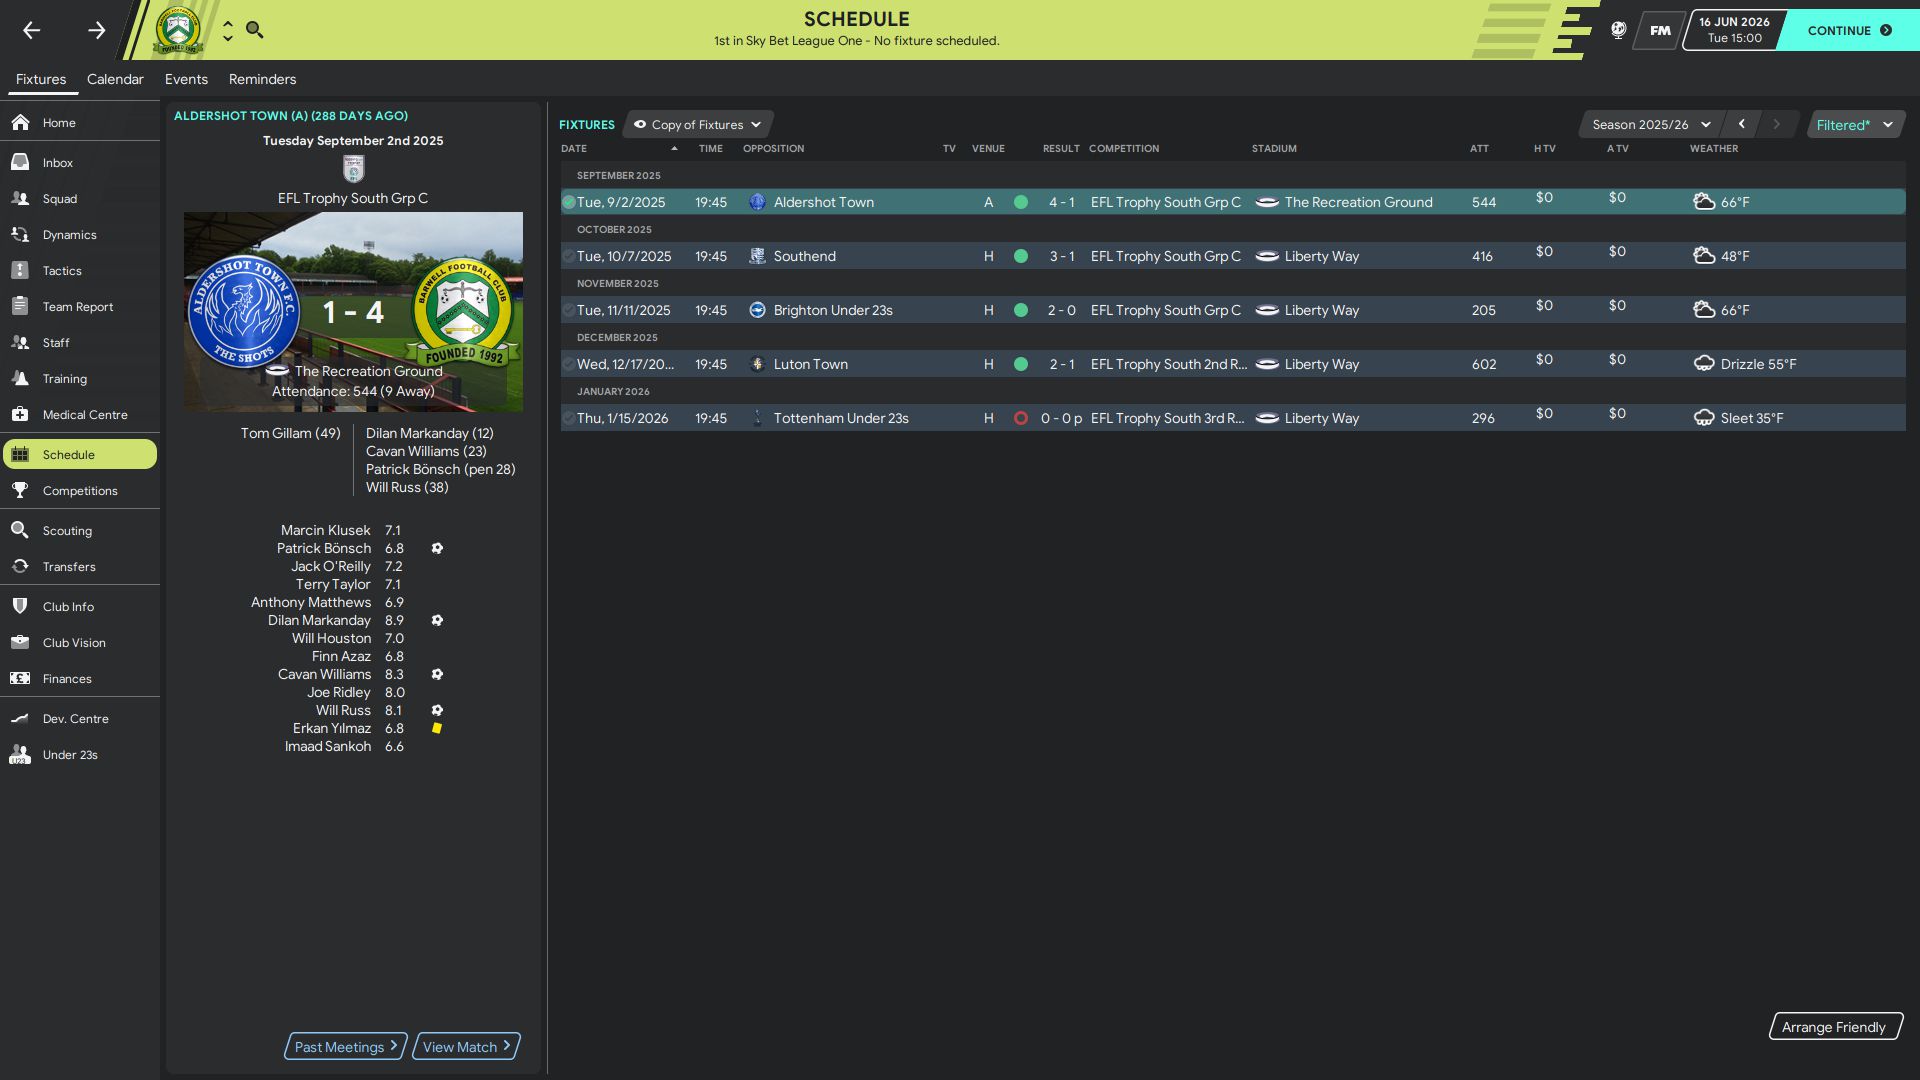
Task: Click the Aldershot 1-4 Barwell match photo
Action: pos(353,311)
